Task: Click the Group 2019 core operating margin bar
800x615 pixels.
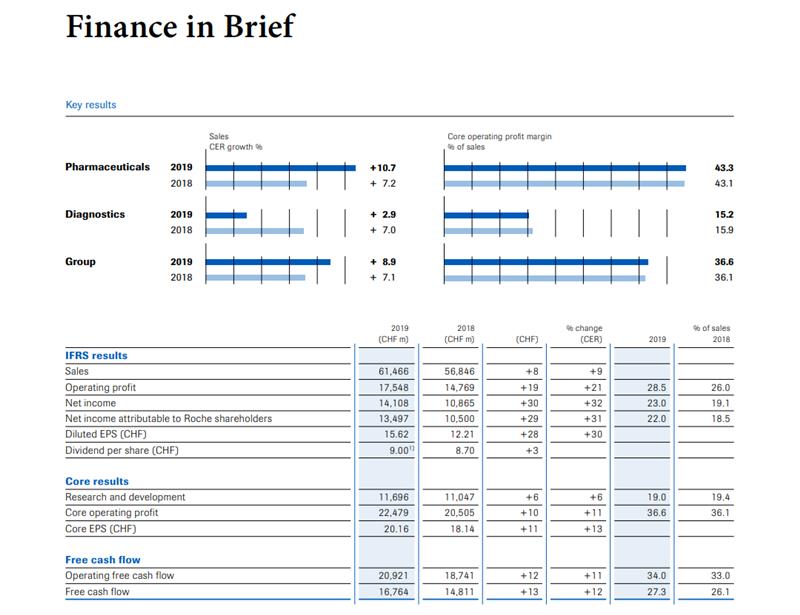Action: pyautogui.click(x=546, y=262)
